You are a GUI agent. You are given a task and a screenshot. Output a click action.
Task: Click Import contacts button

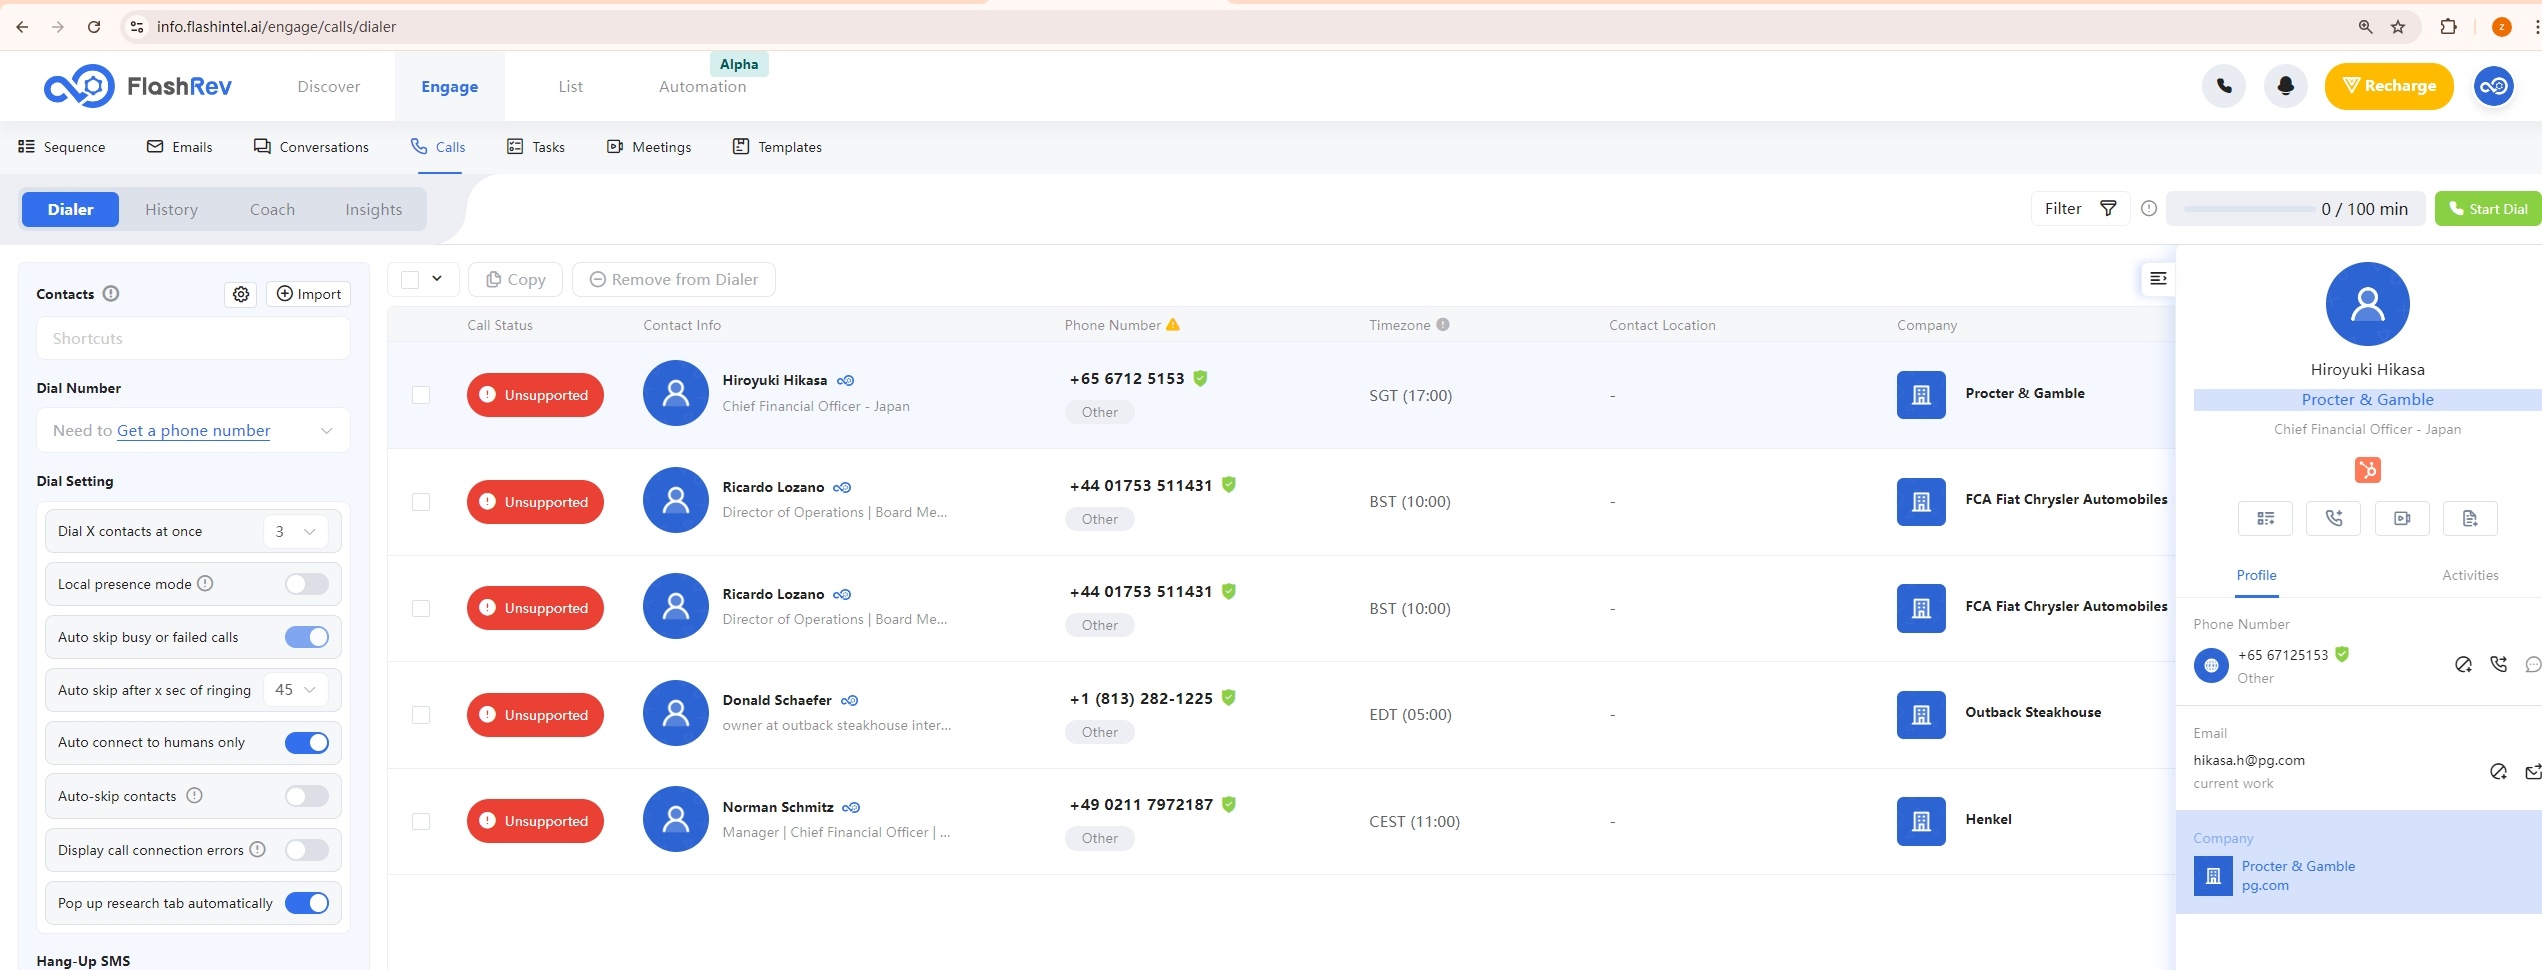(x=308, y=294)
